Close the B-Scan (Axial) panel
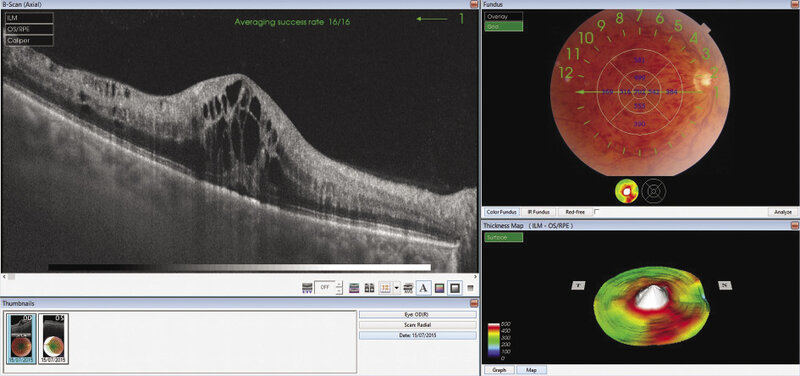 pyautogui.click(x=473, y=4)
